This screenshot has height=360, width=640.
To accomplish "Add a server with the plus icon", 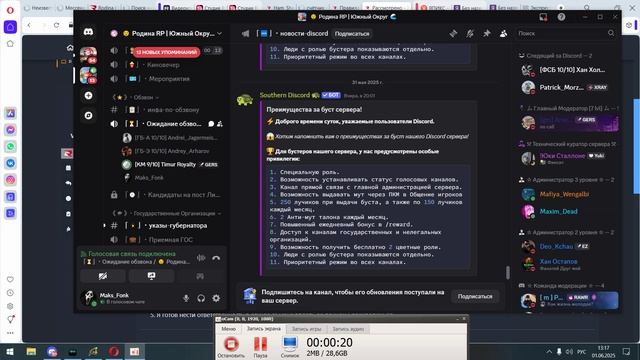I will [88, 96].
